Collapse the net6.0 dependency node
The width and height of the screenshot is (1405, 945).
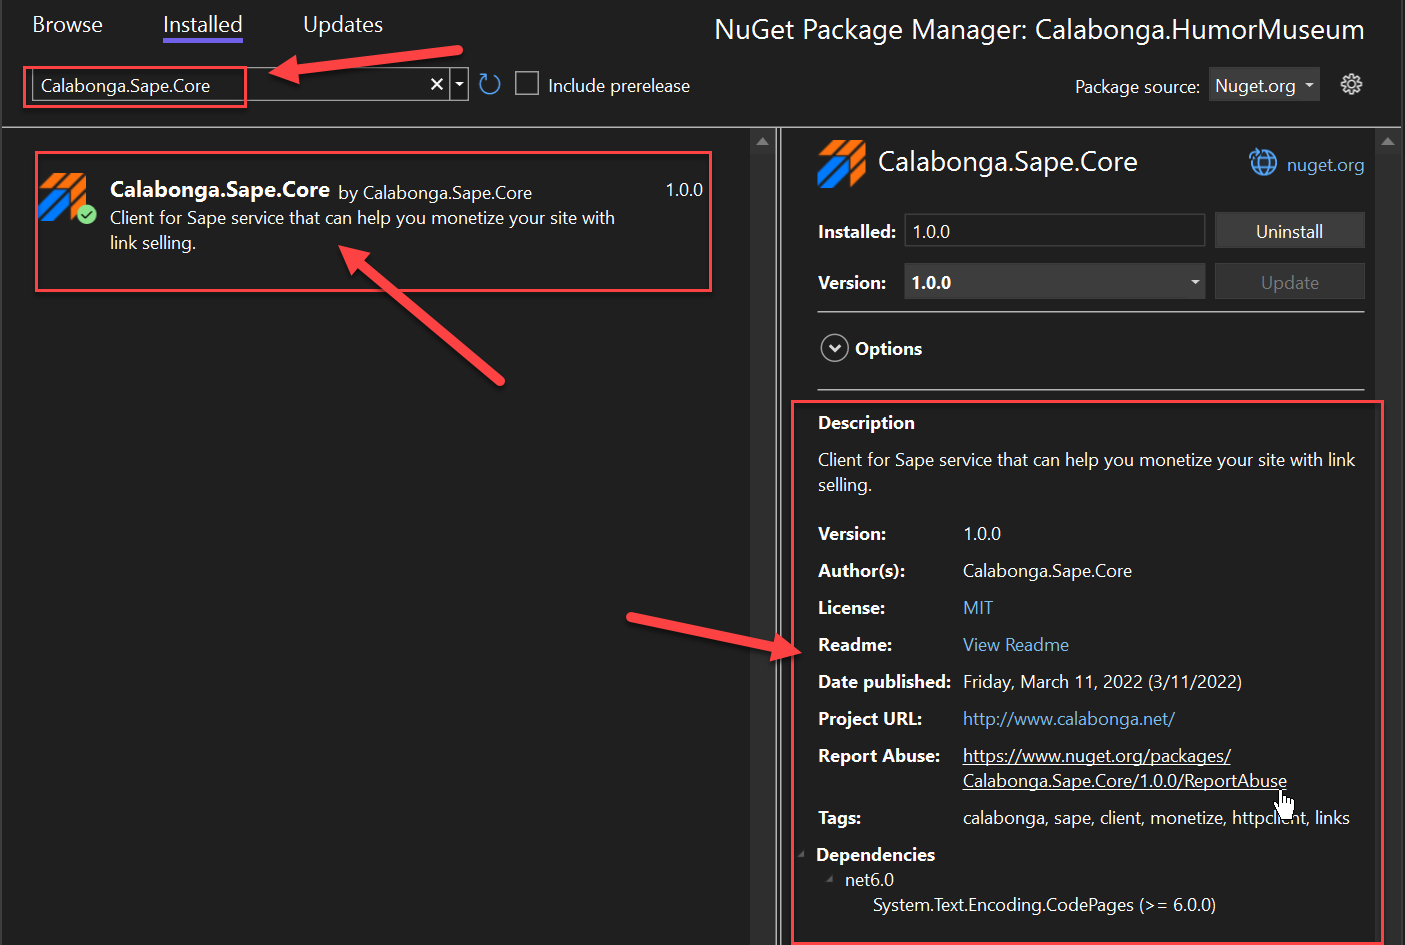click(x=830, y=879)
